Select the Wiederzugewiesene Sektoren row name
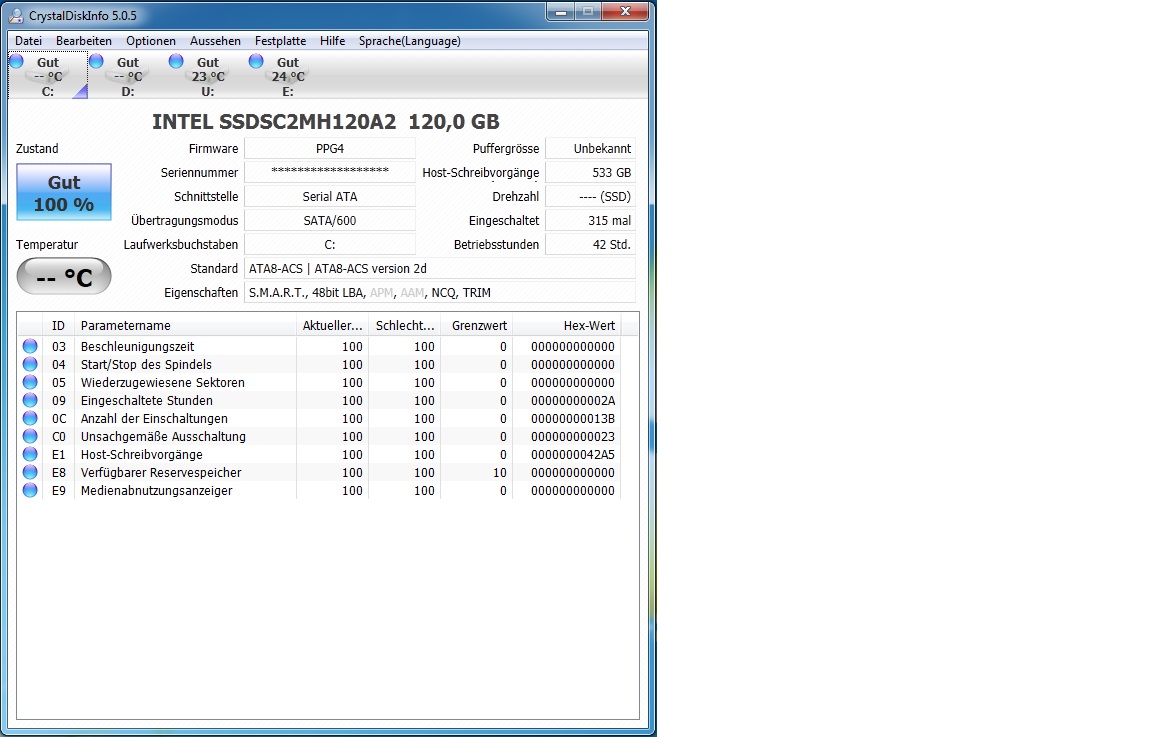The height and width of the screenshot is (737, 1152). 162,382
